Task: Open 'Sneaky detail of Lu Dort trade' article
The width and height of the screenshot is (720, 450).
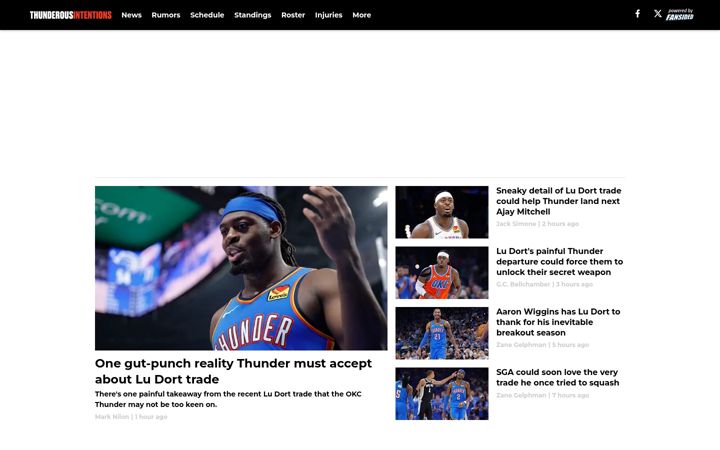Action: click(x=558, y=201)
